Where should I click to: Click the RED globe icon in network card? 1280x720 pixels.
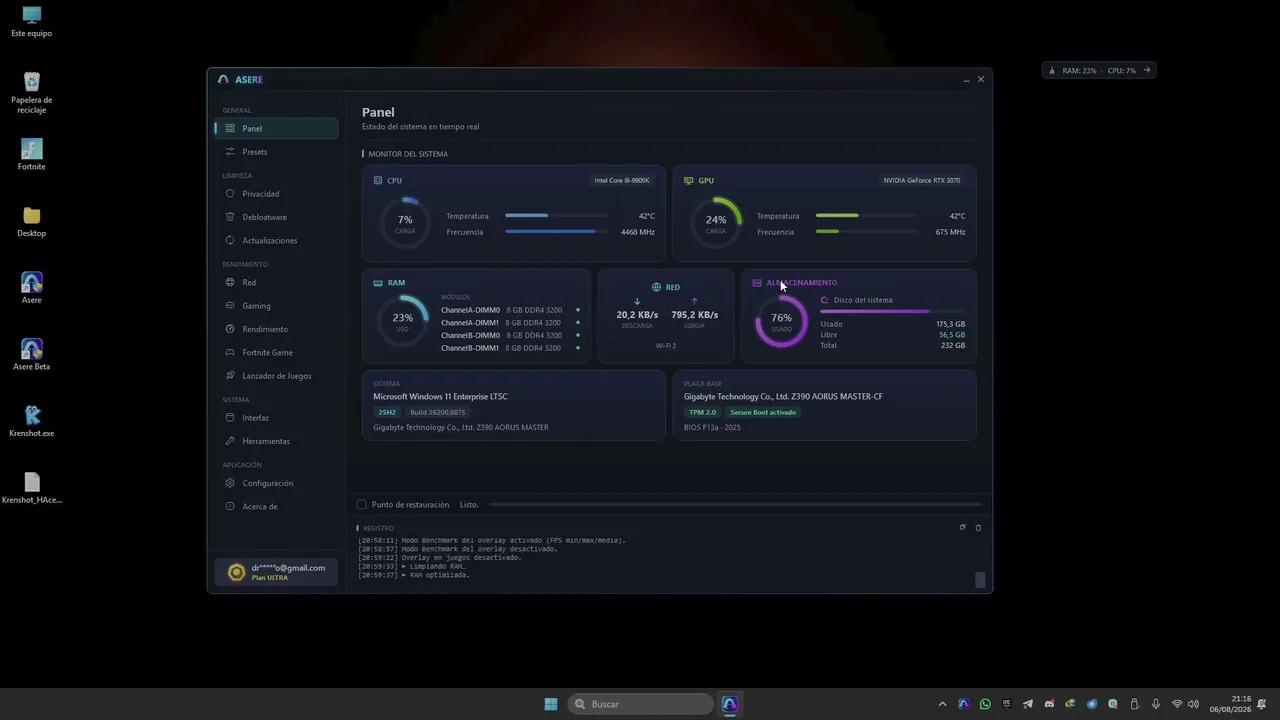click(x=657, y=287)
